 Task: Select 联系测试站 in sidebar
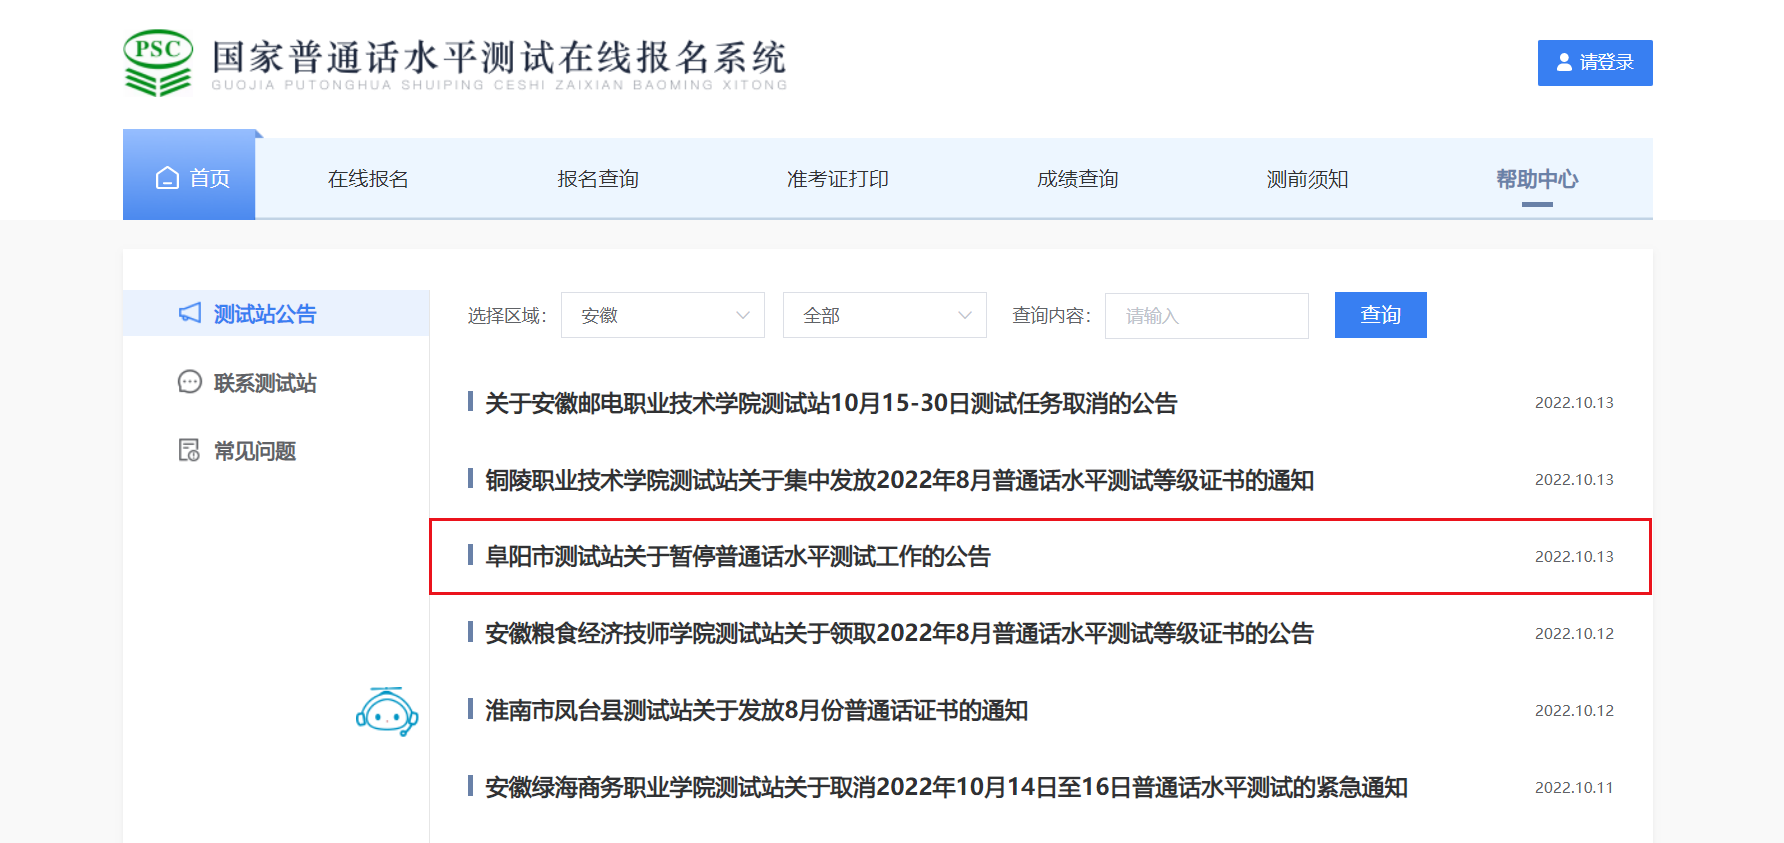pos(265,383)
